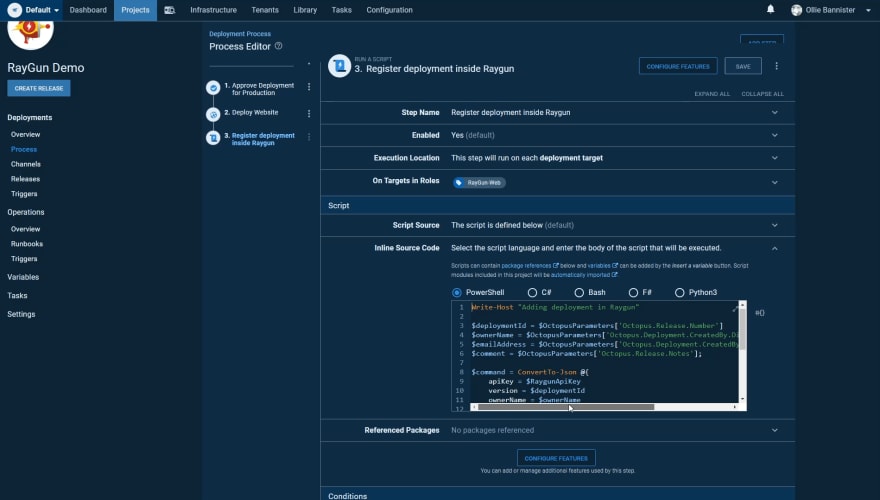This screenshot has width=880, height=500.
Task: Click bottom CONFIGURE FEATURES button
Action: point(556,458)
